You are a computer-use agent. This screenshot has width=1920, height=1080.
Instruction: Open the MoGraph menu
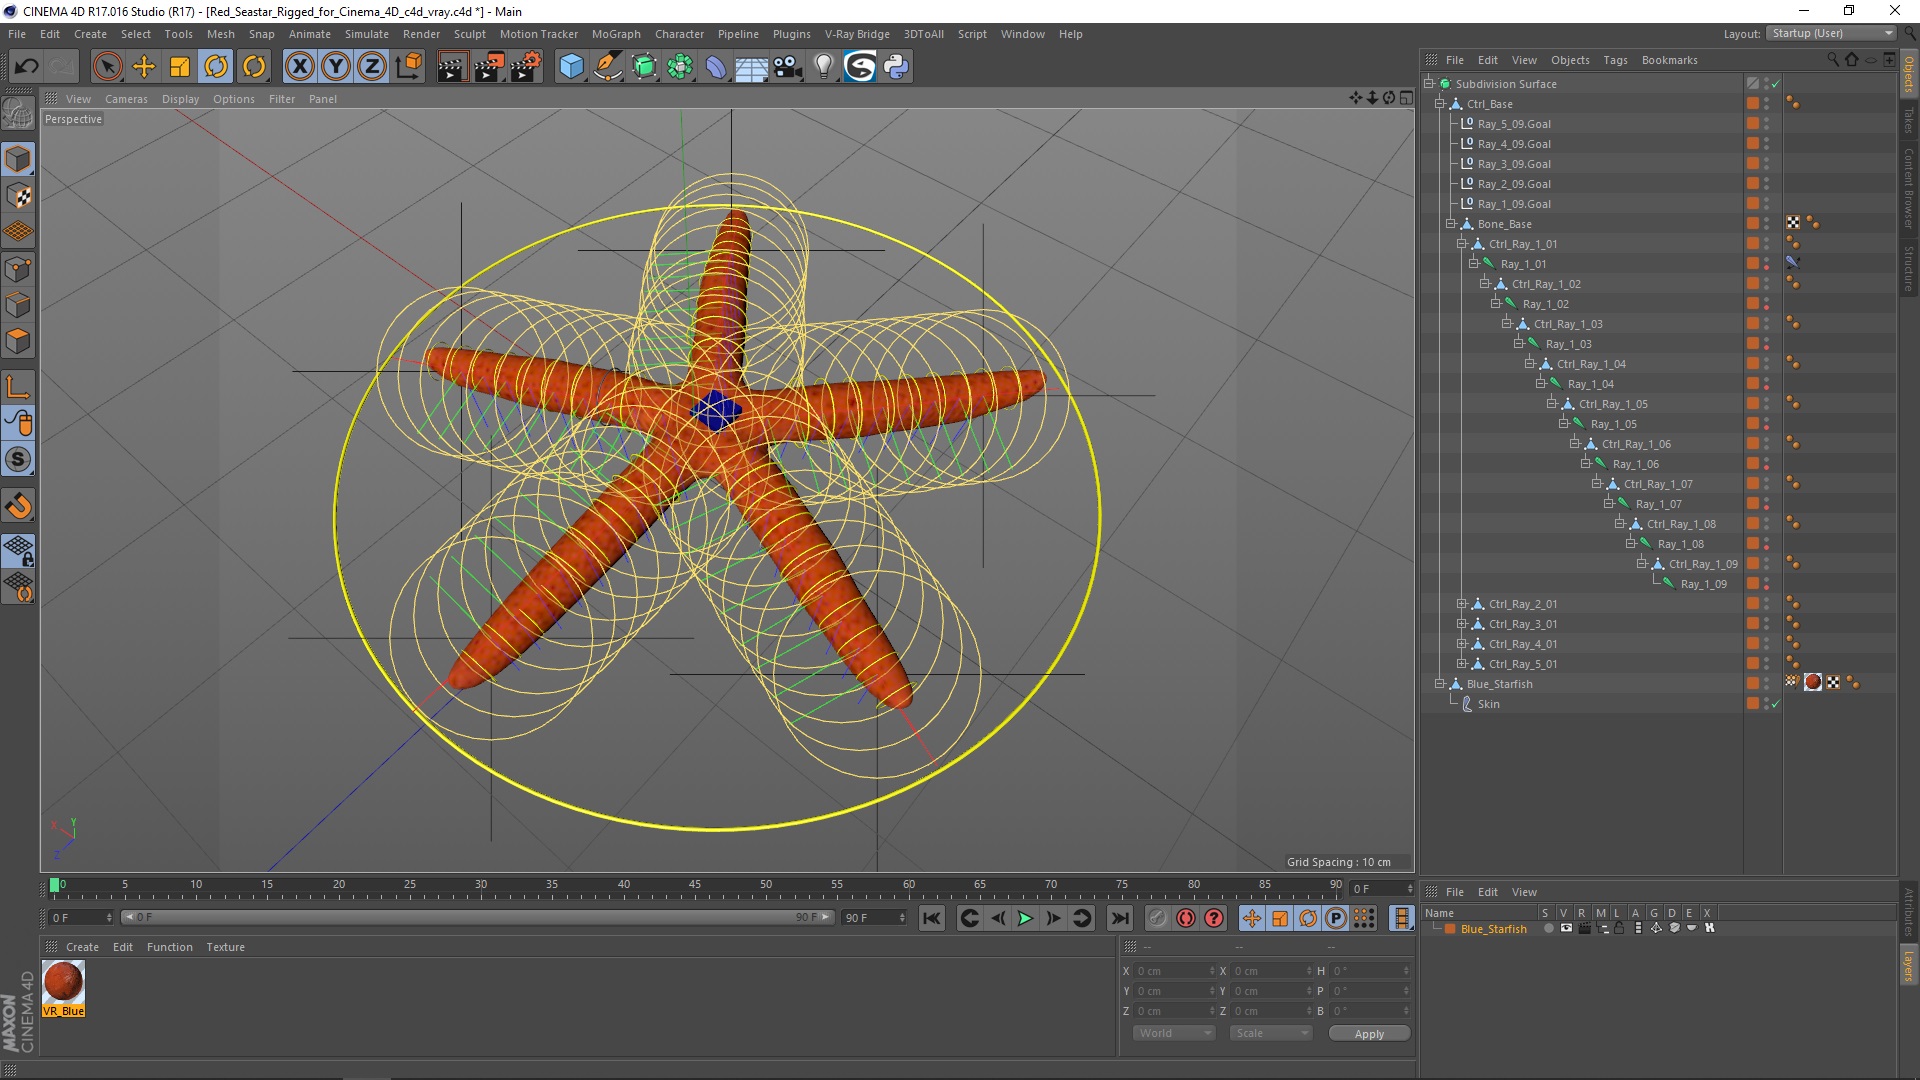pos(616,34)
